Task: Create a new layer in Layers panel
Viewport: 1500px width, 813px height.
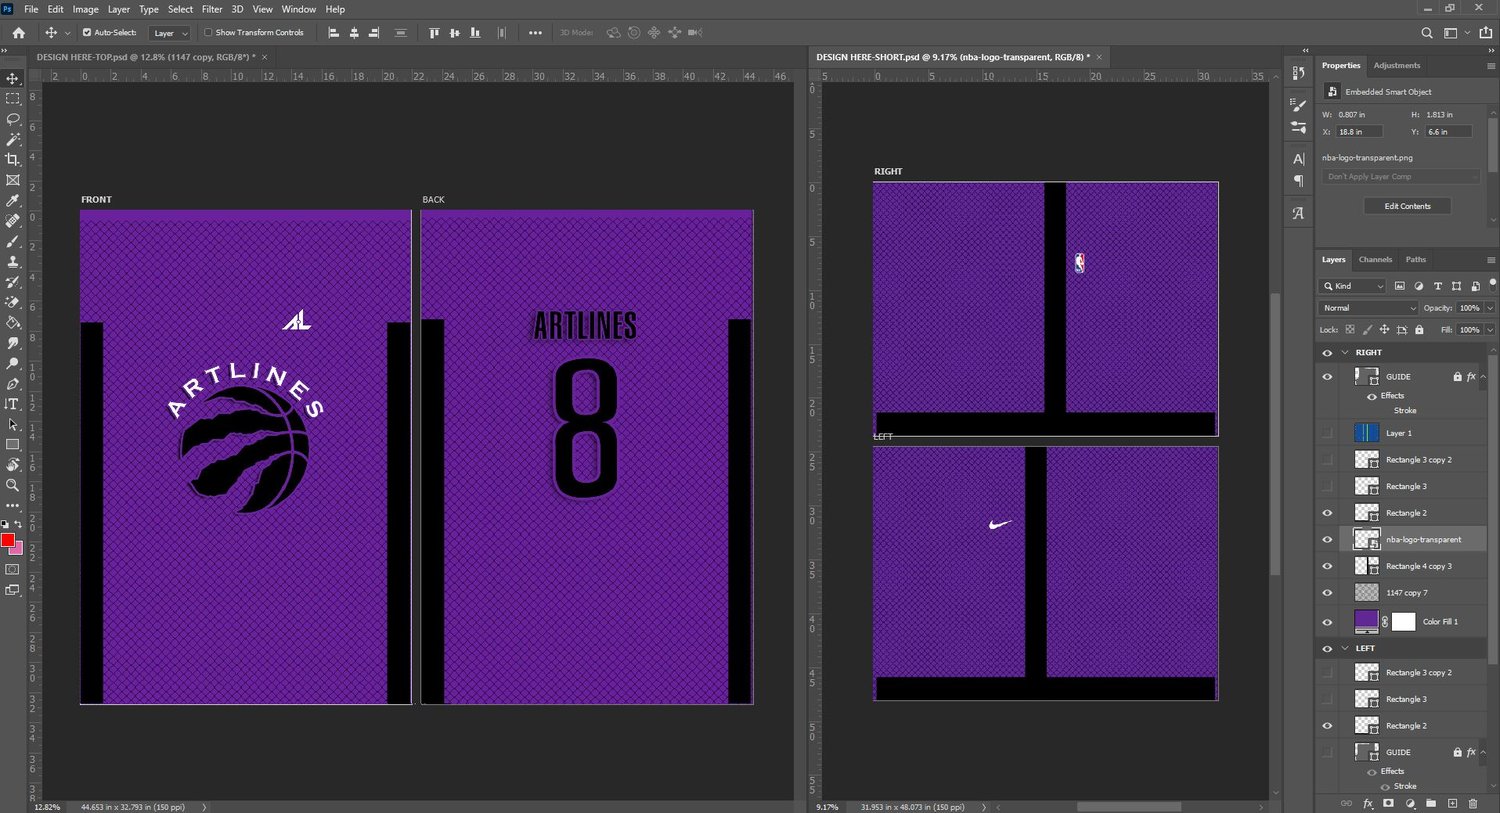Action: 1452,803
